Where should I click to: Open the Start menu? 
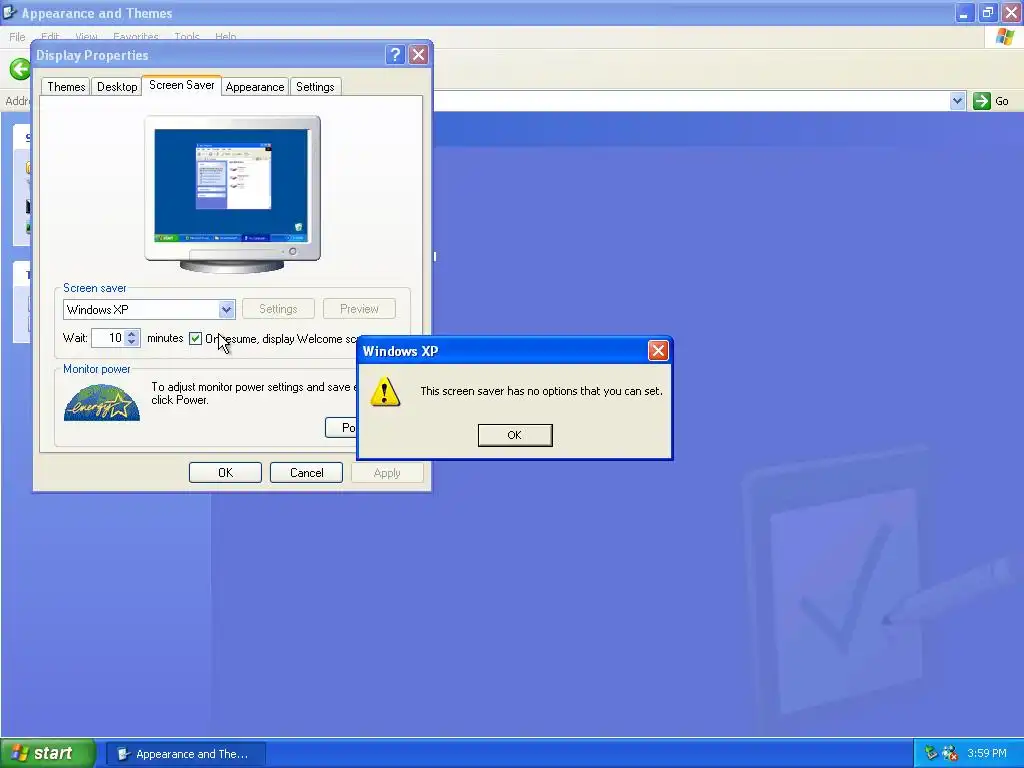48,753
